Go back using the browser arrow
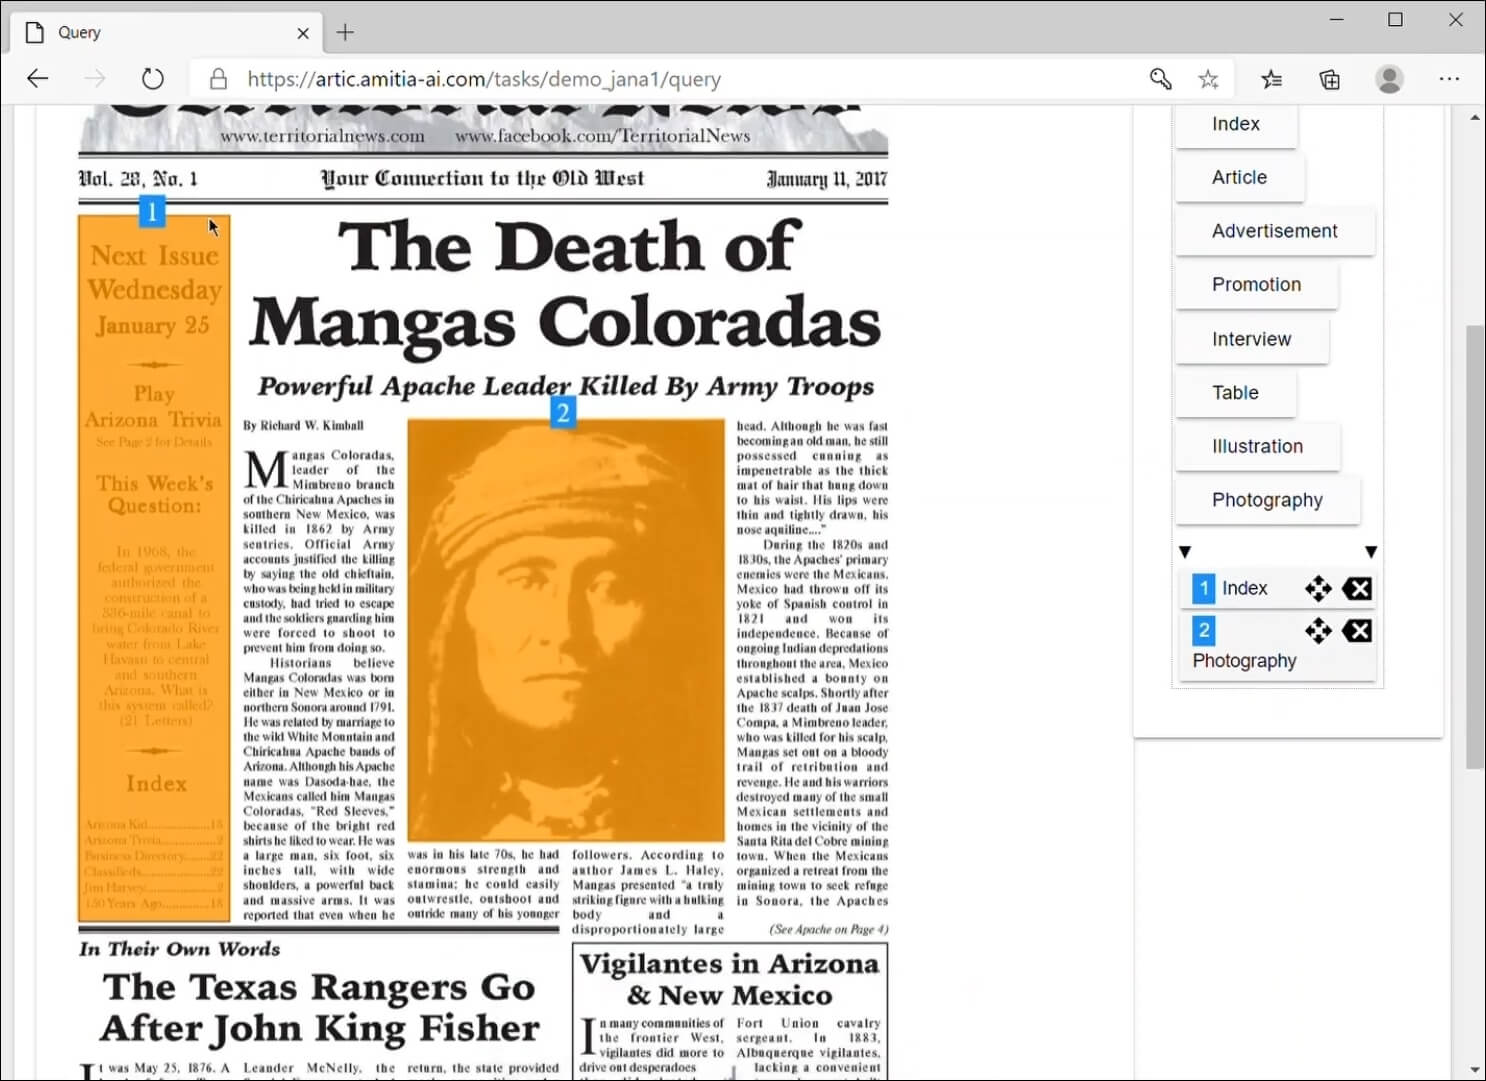 [38, 79]
